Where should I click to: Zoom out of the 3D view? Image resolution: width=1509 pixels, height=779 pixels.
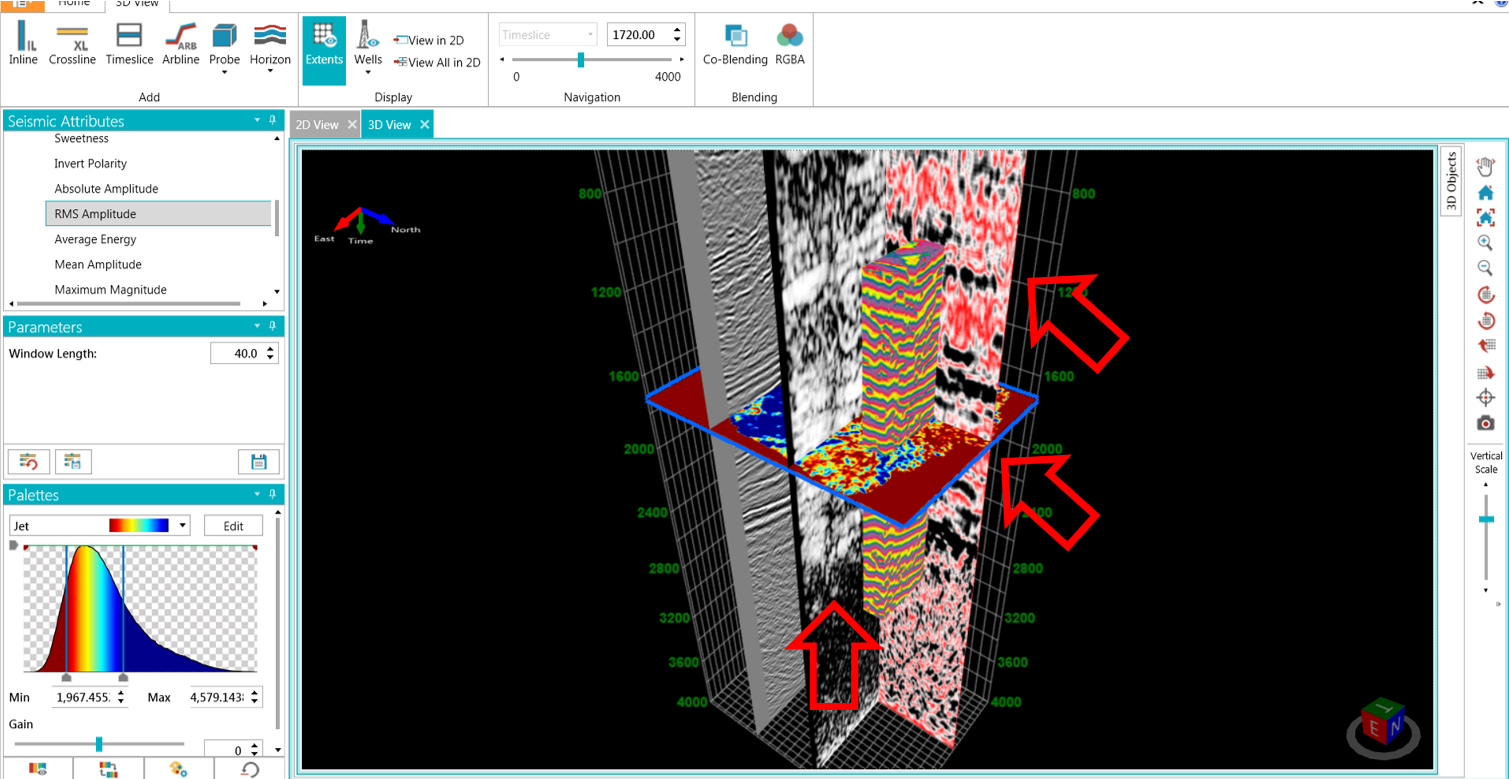[1485, 268]
